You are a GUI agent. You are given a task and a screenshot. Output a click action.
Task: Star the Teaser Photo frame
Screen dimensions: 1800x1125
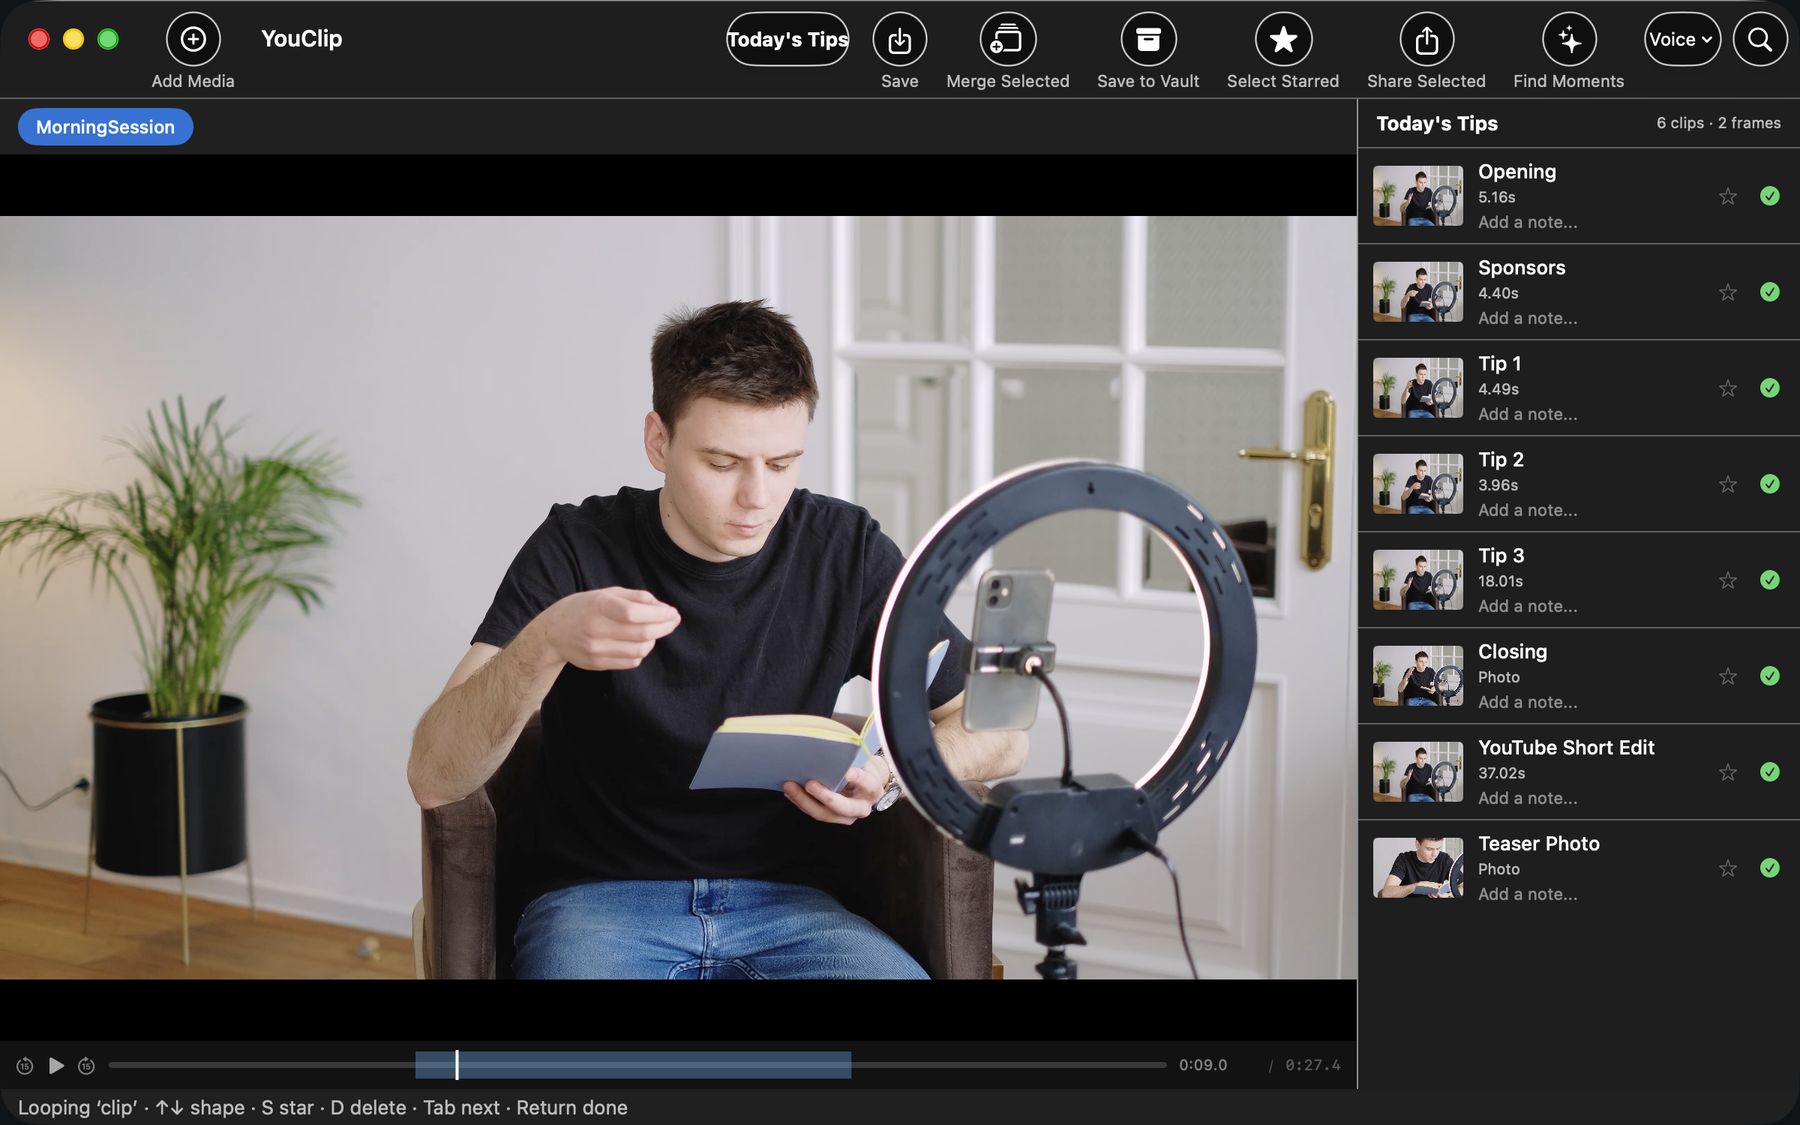click(1727, 868)
